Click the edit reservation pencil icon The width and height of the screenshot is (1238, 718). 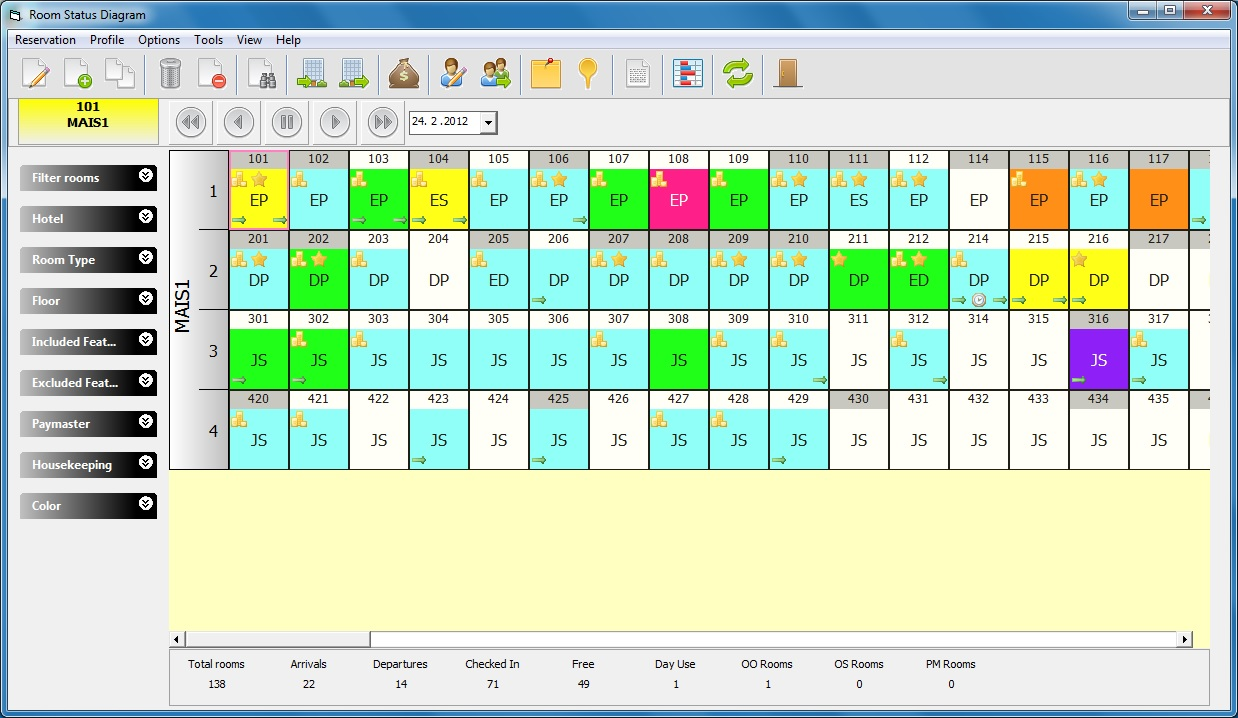coord(36,74)
